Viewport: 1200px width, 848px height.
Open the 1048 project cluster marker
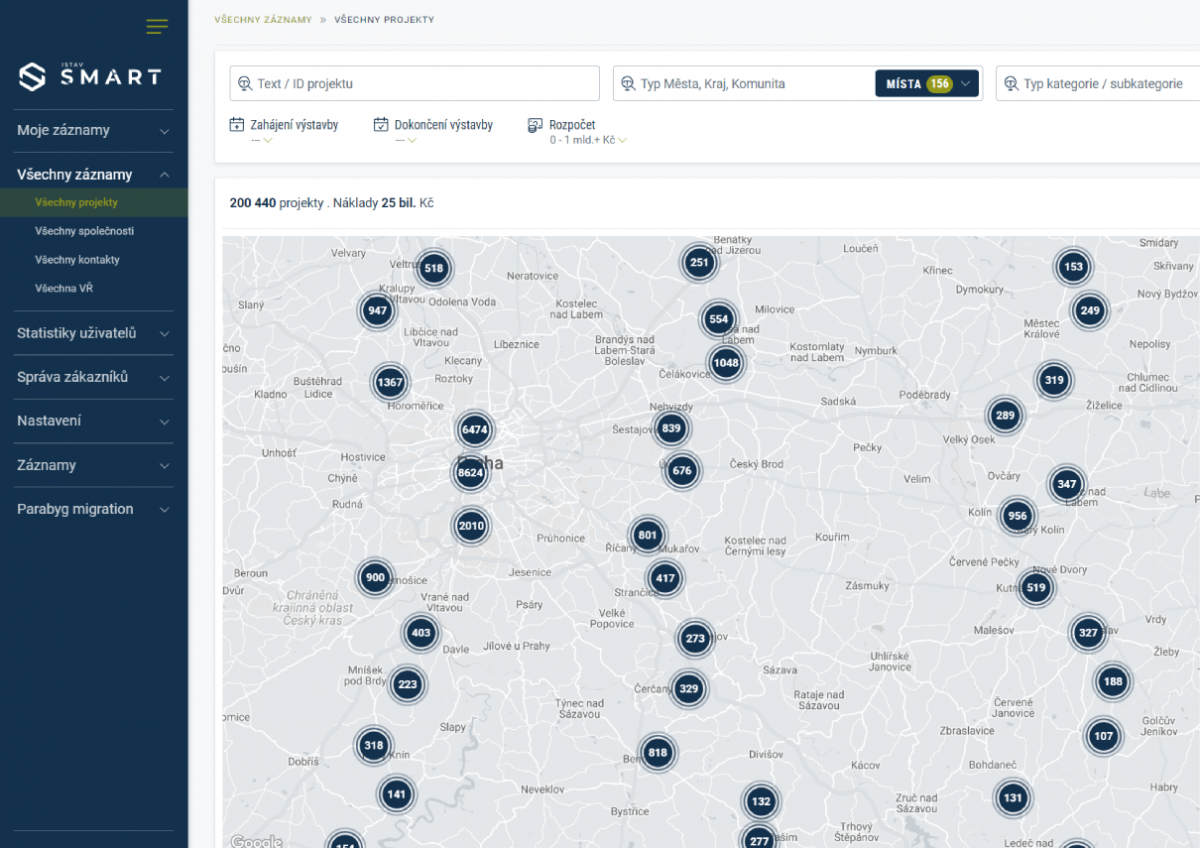726,362
